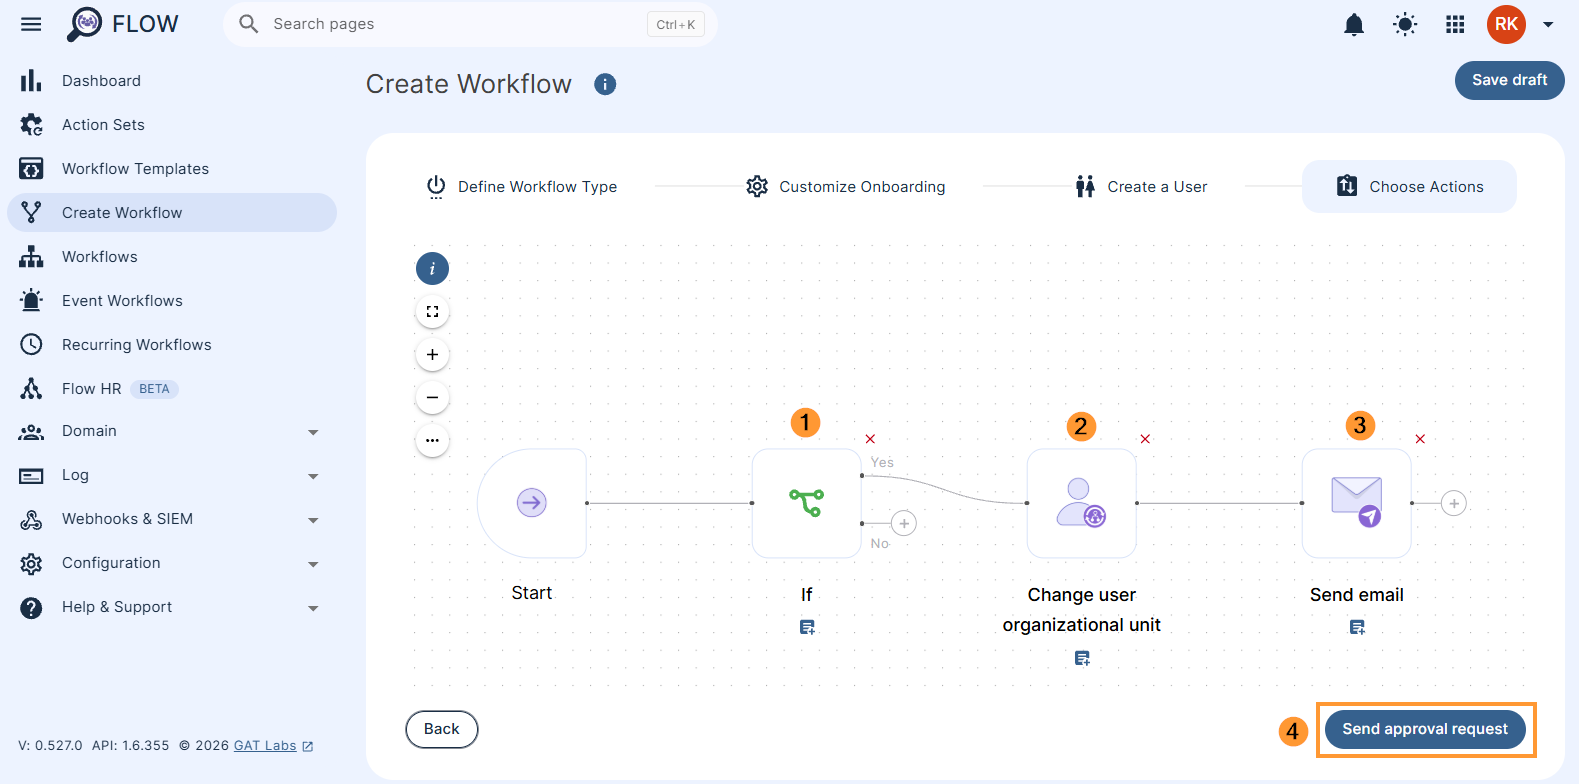Open Dashboard from sidebar
The height and width of the screenshot is (784, 1579).
tap(172, 81)
